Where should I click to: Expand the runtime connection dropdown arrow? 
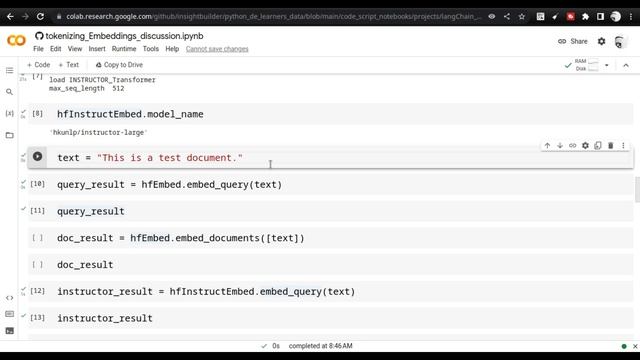(x=607, y=65)
